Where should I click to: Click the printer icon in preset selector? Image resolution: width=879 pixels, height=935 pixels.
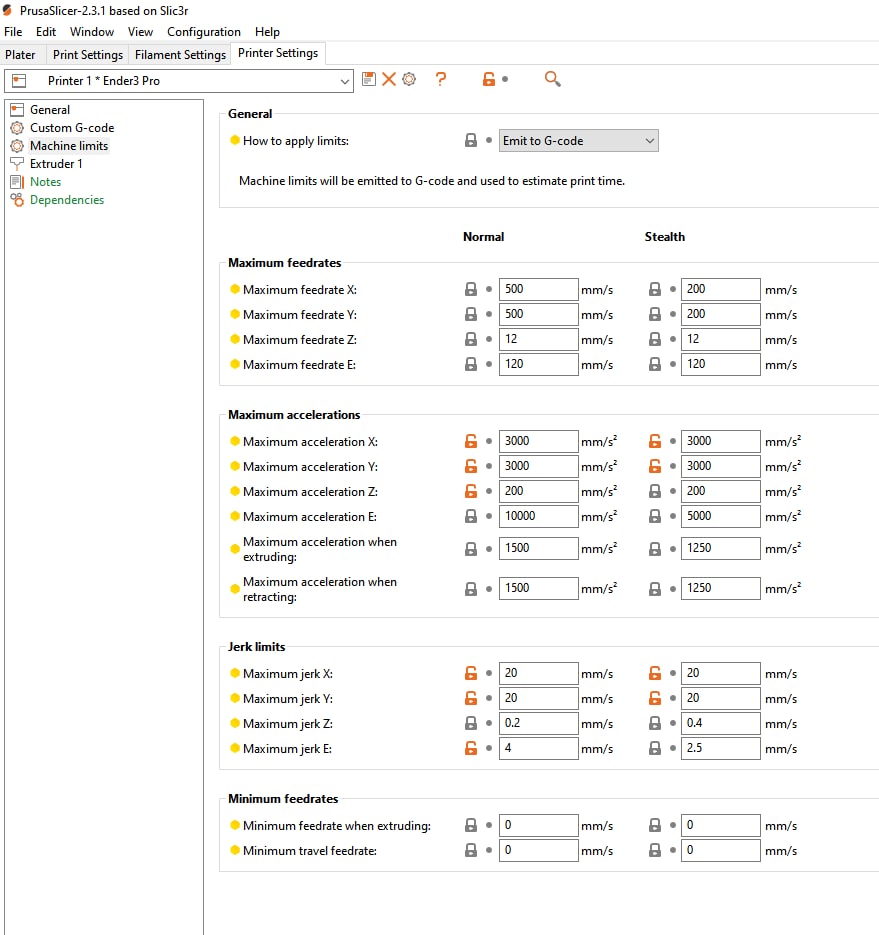[19, 81]
